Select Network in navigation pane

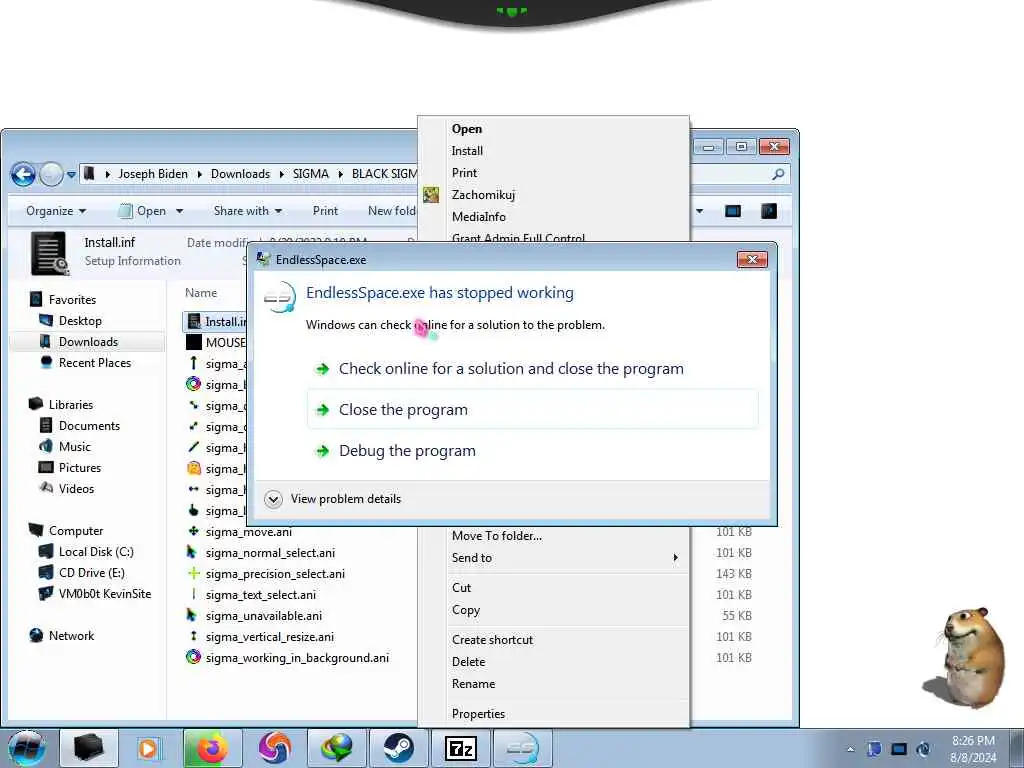pos(71,636)
